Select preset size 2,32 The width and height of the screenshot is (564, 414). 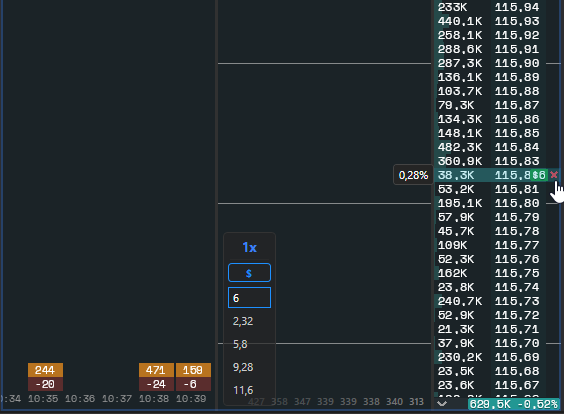(243, 321)
